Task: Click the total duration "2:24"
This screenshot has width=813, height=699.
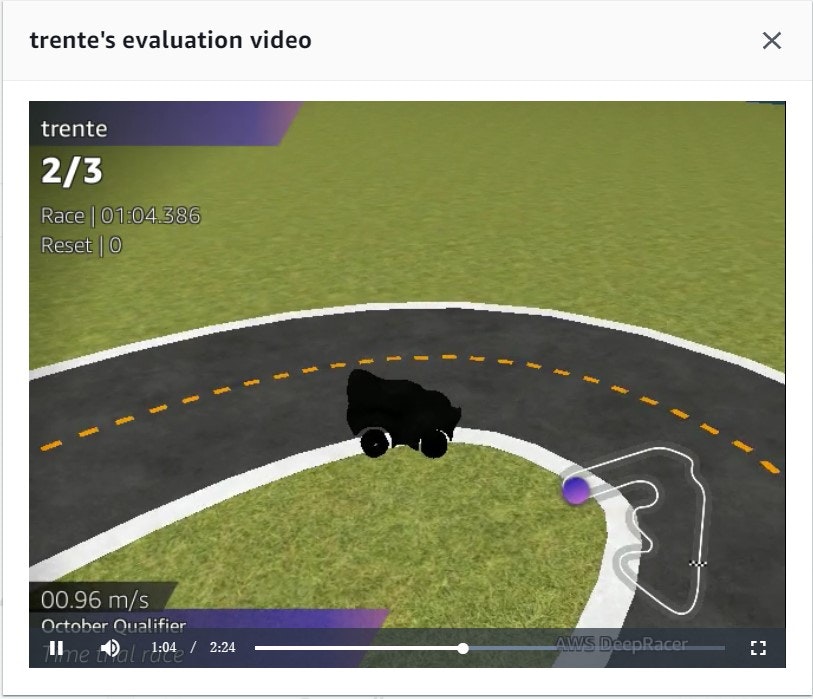Action: 222,648
